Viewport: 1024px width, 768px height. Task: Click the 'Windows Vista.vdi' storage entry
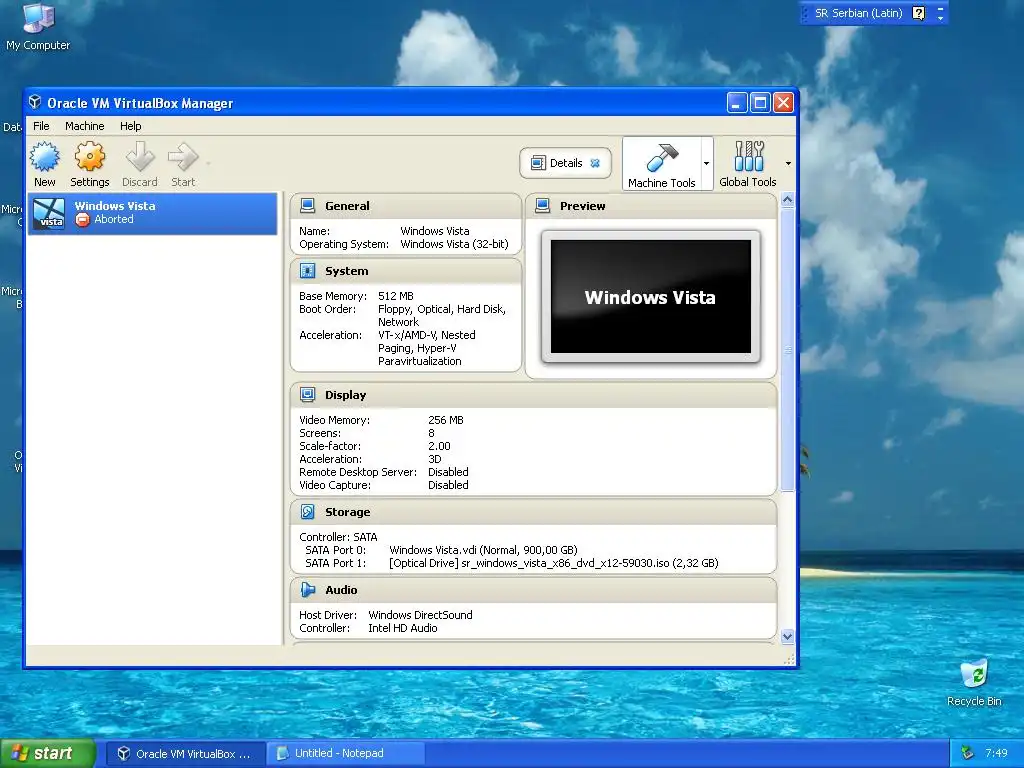tap(483, 550)
